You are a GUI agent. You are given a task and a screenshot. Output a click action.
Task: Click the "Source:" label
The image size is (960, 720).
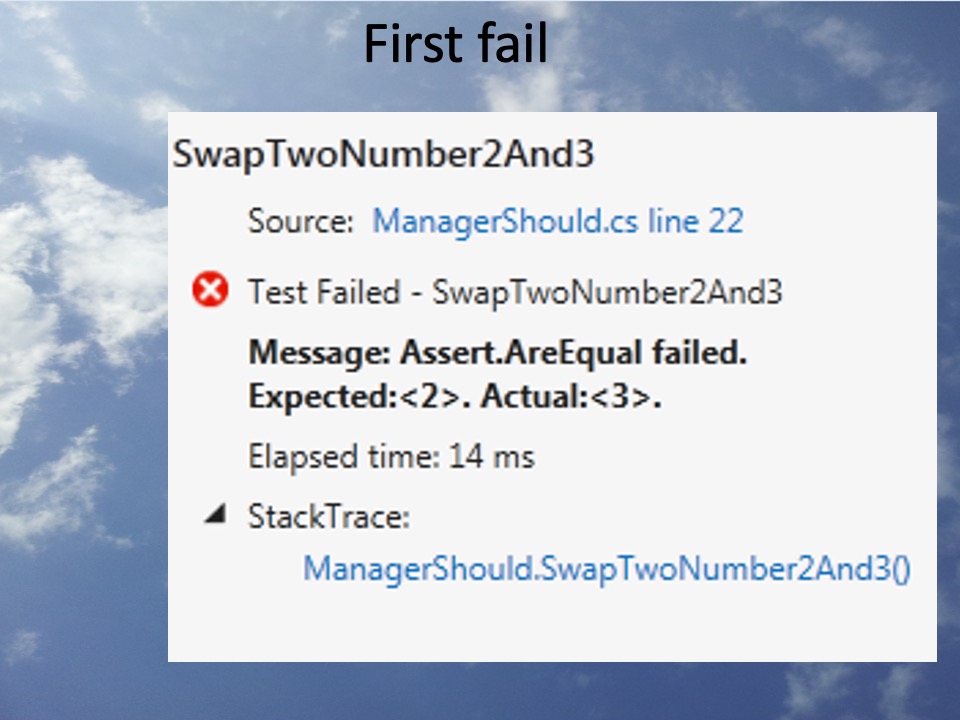pos(301,221)
